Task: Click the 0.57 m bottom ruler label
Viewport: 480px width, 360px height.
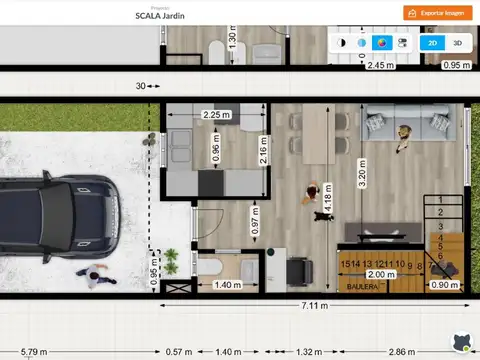Action: (179, 352)
